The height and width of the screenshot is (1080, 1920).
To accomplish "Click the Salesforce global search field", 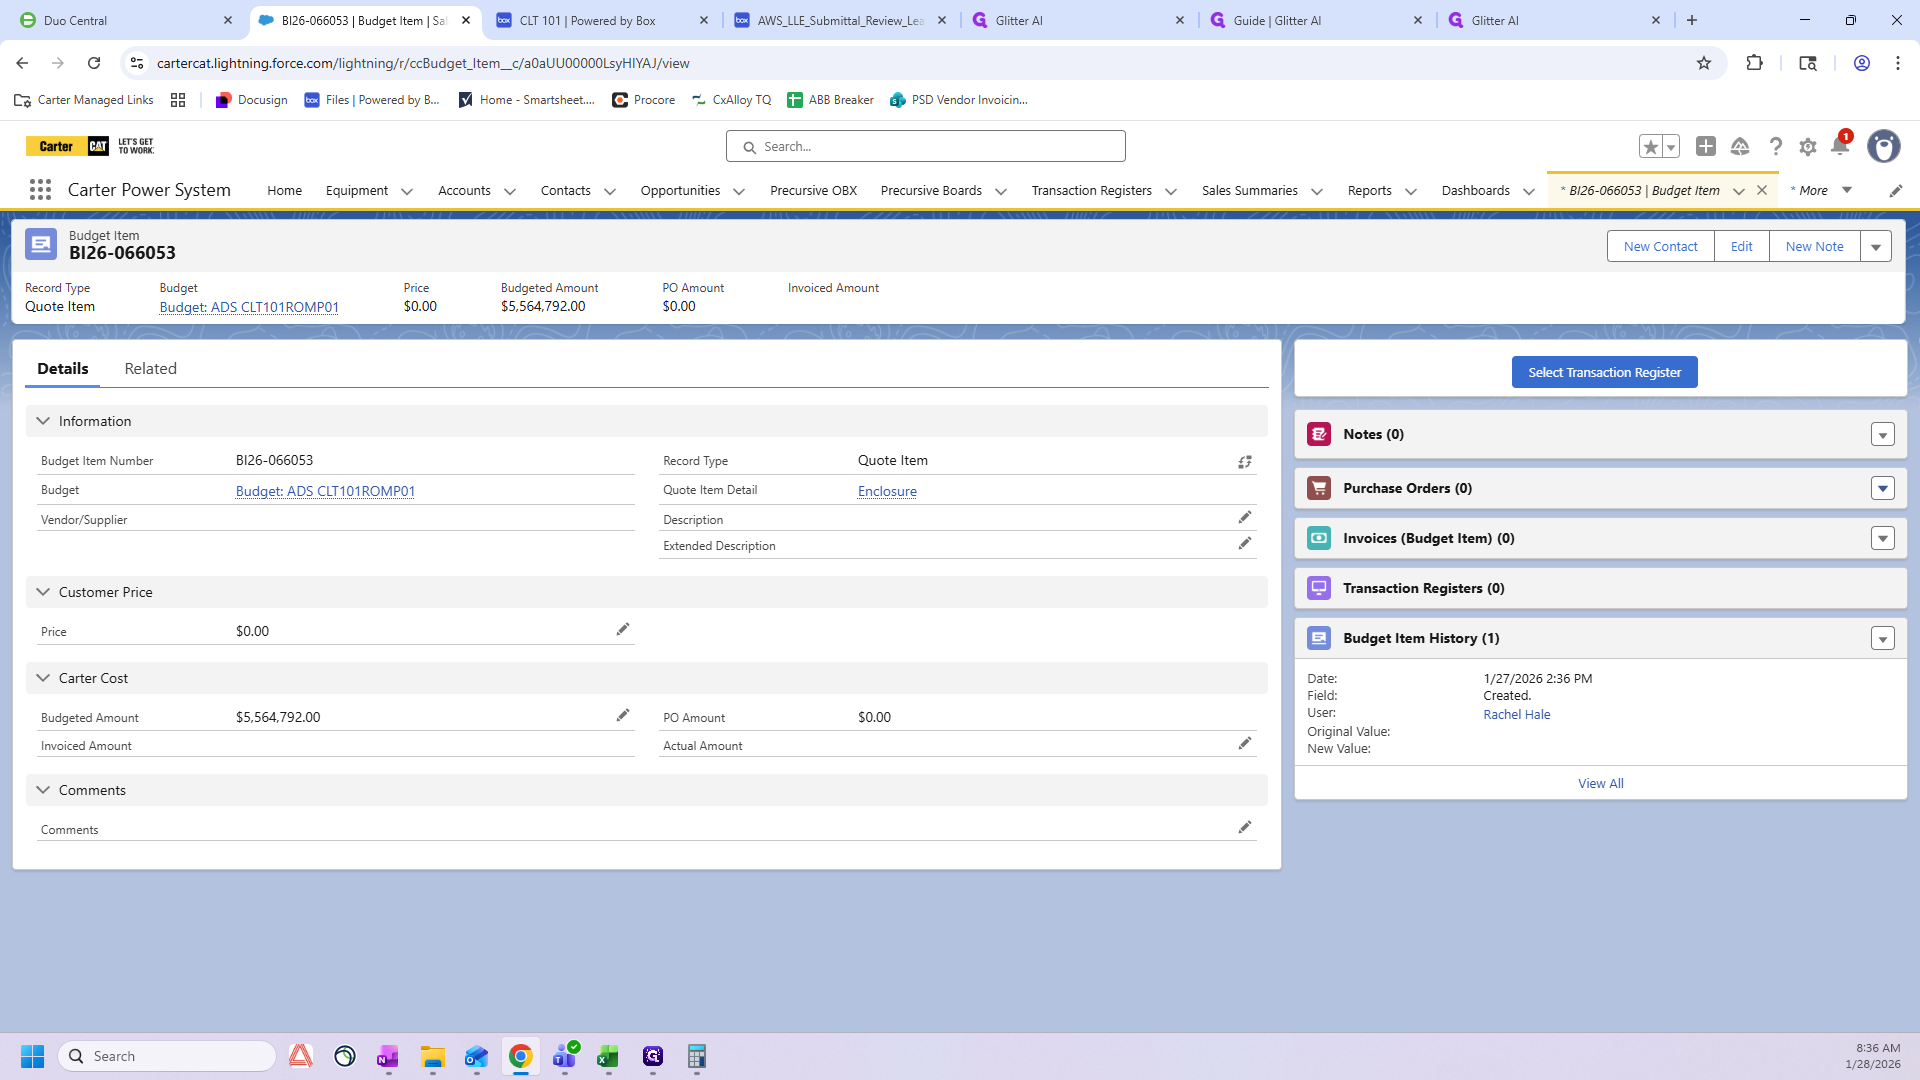I will (925, 146).
